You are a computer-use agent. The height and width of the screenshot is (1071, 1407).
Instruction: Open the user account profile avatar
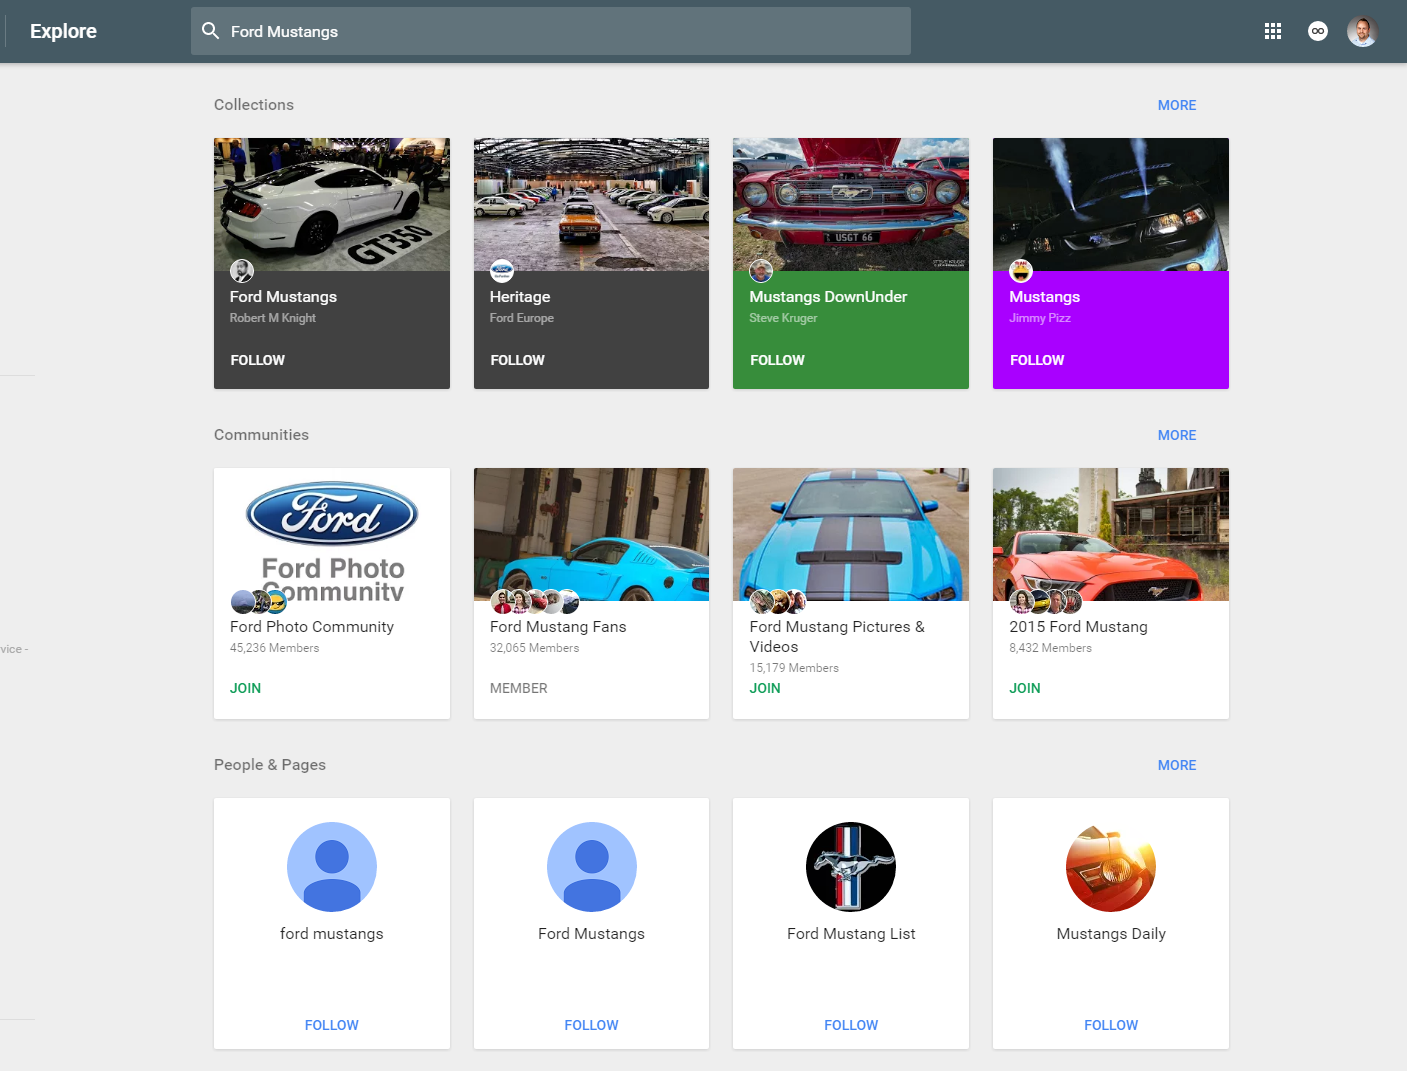pyautogui.click(x=1362, y=31)
